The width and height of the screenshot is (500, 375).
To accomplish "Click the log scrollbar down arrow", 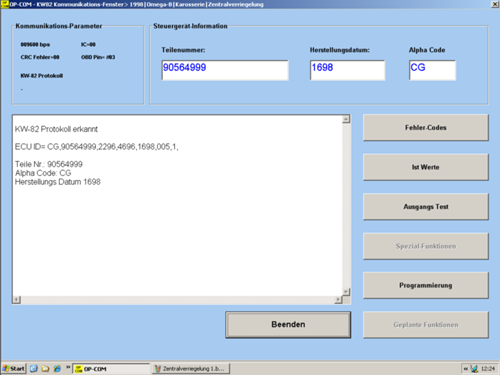I will (346, 292).
